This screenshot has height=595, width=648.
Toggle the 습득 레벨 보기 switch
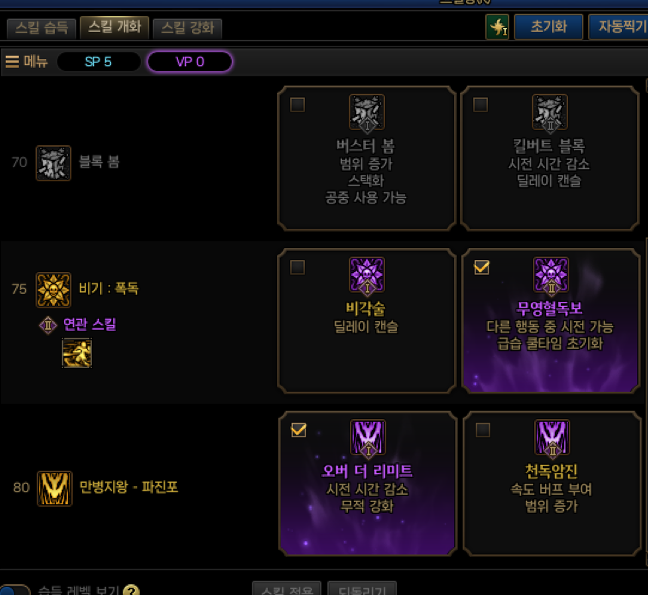click(x=15, y=590)
